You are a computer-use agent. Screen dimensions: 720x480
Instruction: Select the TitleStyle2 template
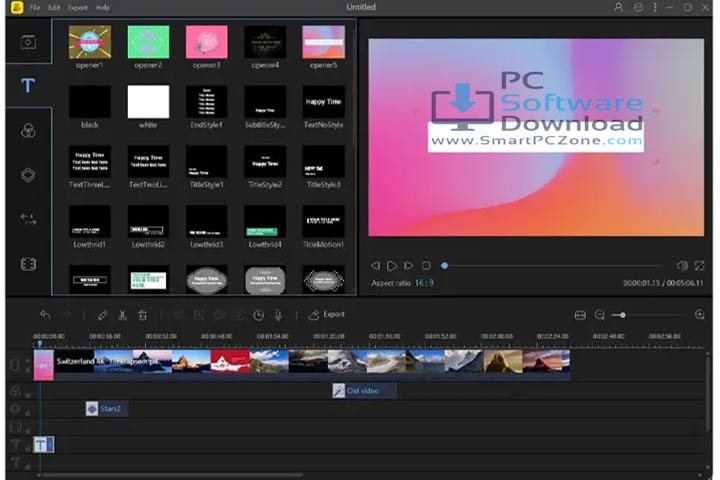point(265,162)
